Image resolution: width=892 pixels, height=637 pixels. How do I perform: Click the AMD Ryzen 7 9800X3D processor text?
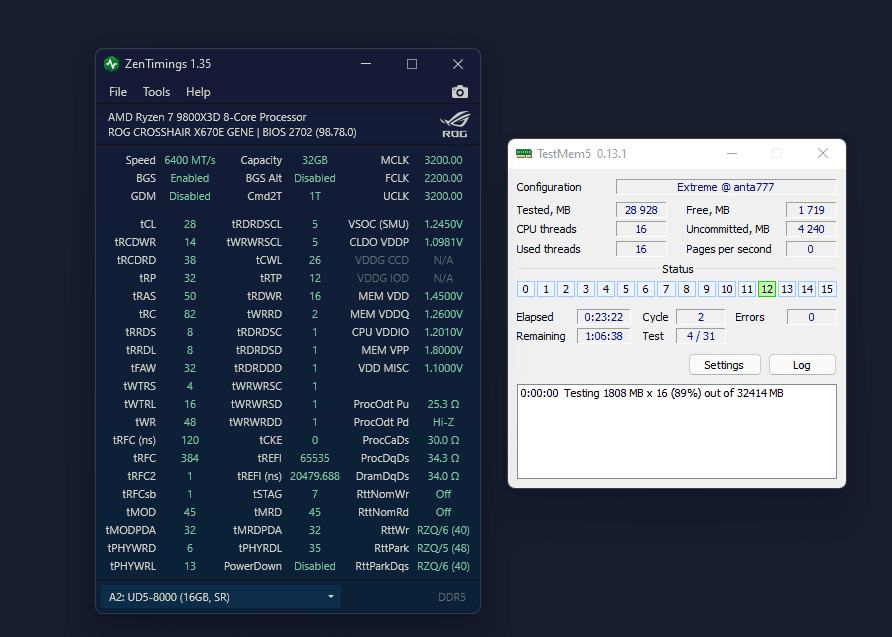tap(207, 117)
